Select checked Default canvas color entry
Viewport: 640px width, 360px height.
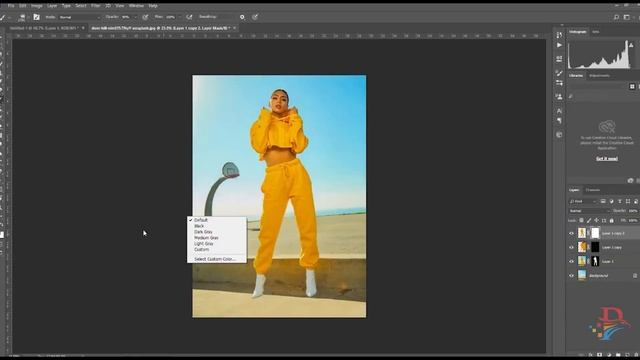[217, 220]
